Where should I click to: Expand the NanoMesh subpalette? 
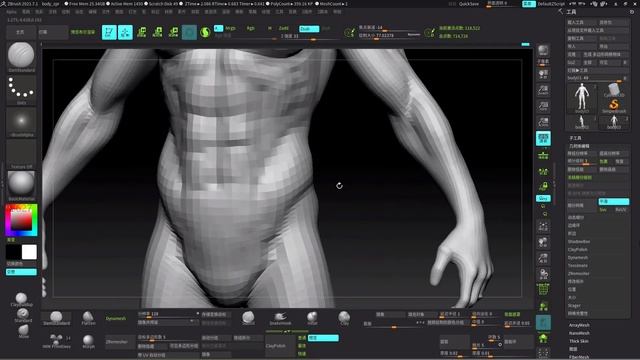click(x=579, y=333)
